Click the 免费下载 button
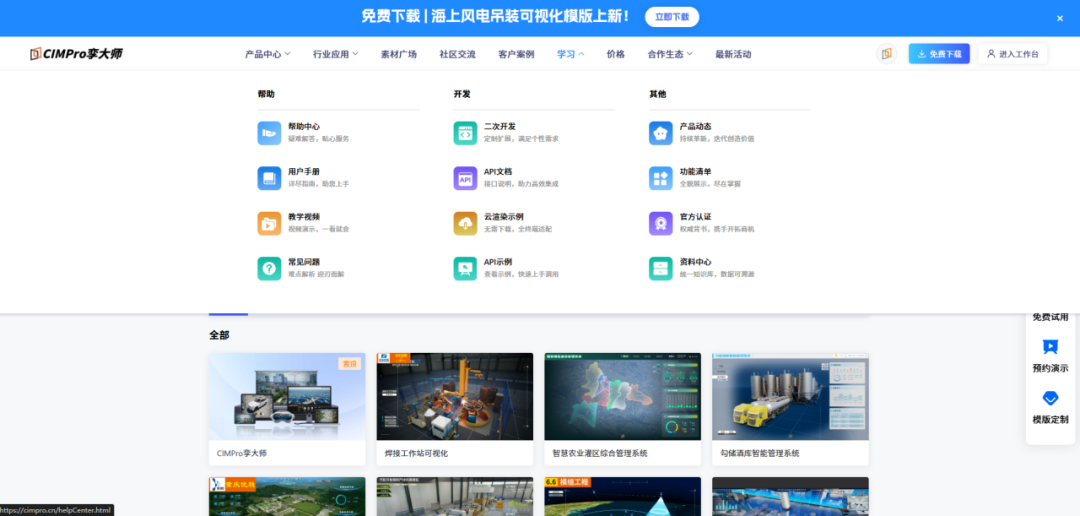The image size is (1080, 516). 939,54
